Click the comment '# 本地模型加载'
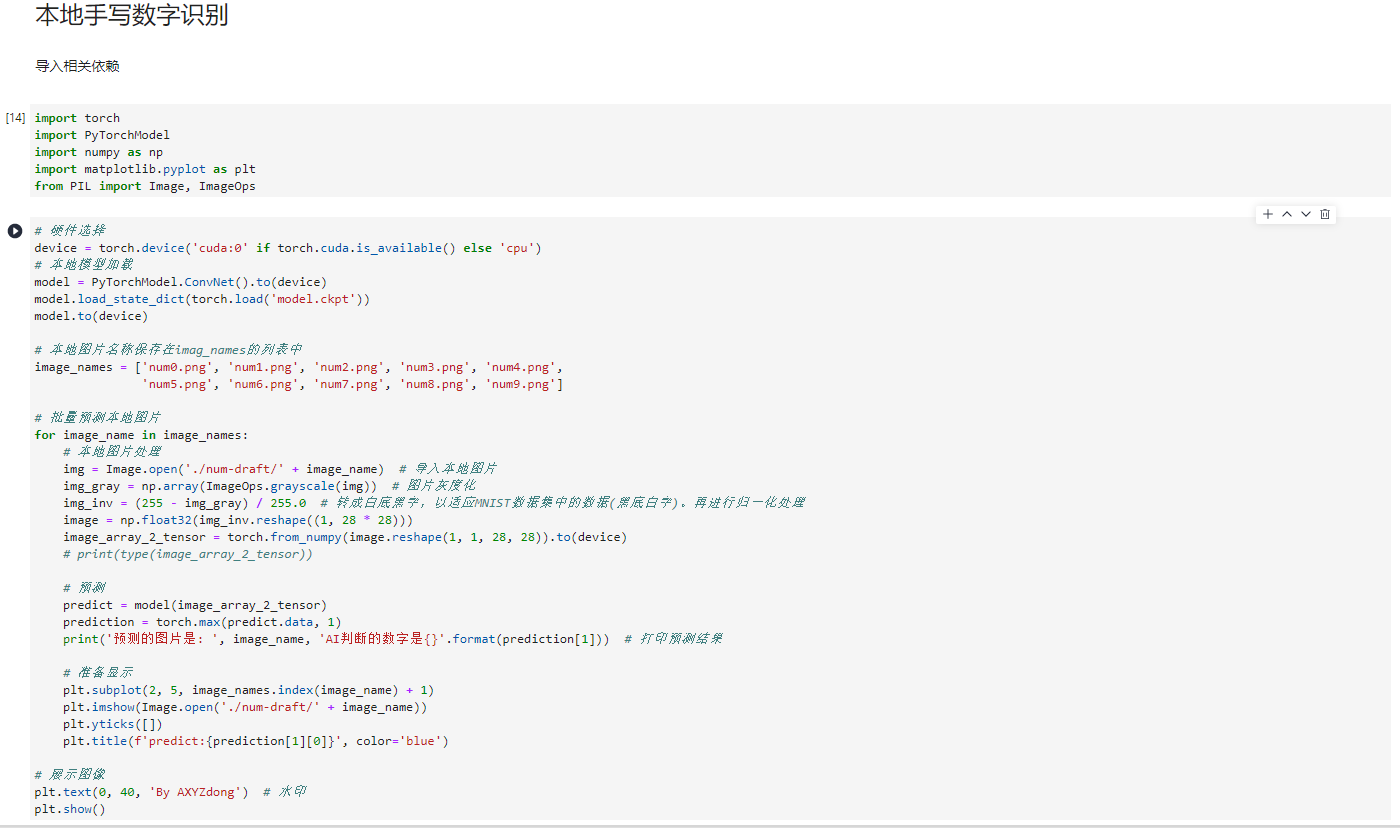 point(84,265)
